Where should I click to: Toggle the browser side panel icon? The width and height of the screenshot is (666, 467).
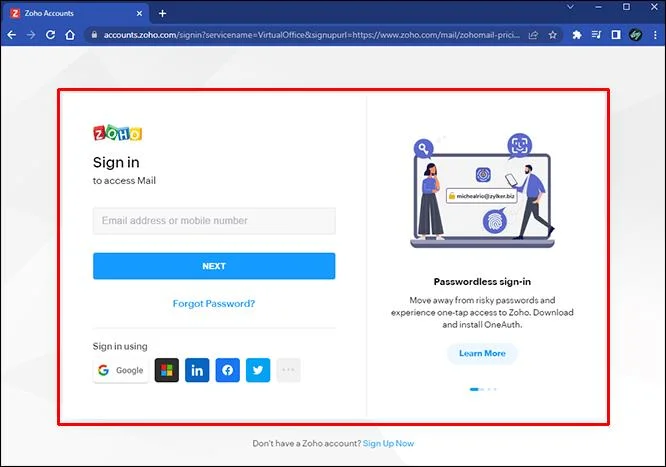(x=615, y=35)
